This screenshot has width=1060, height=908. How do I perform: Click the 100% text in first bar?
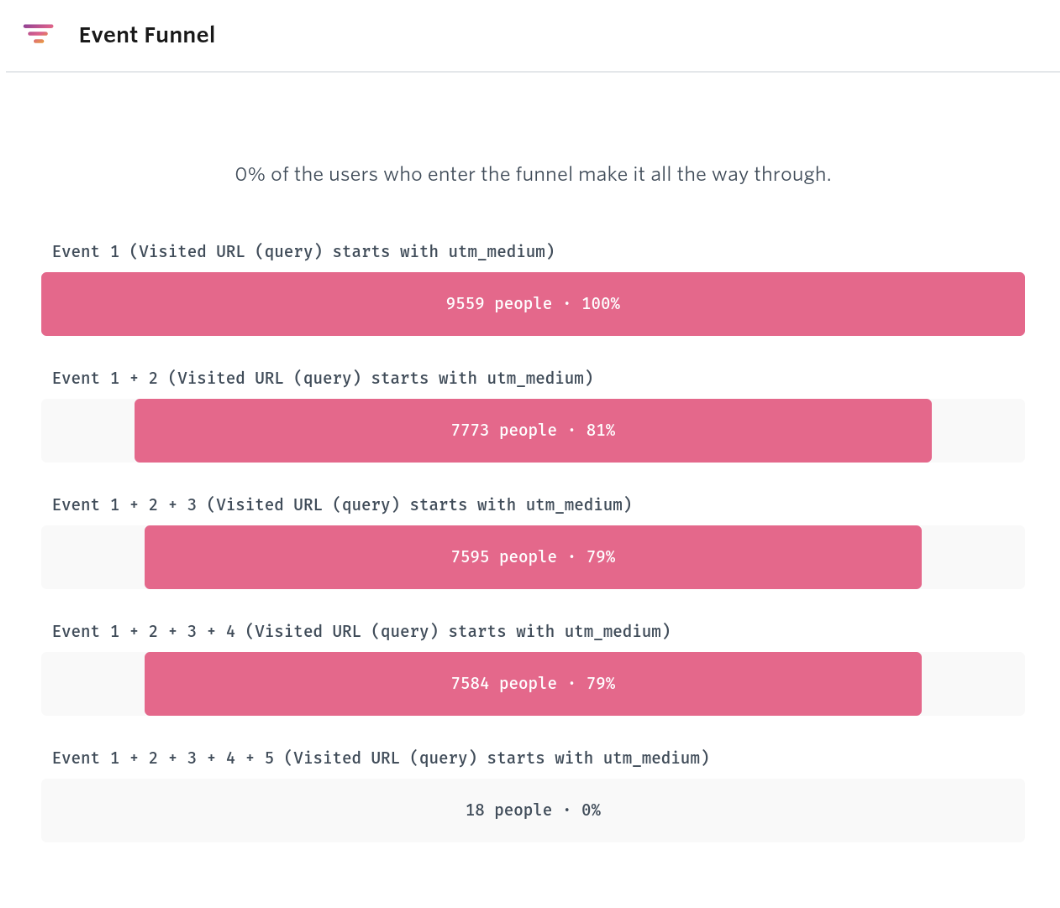click(600, 304)
